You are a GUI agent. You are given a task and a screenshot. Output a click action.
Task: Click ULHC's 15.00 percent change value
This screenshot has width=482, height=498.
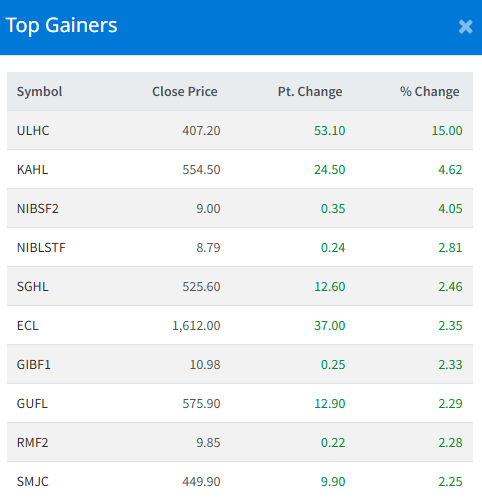click(447, 130)
